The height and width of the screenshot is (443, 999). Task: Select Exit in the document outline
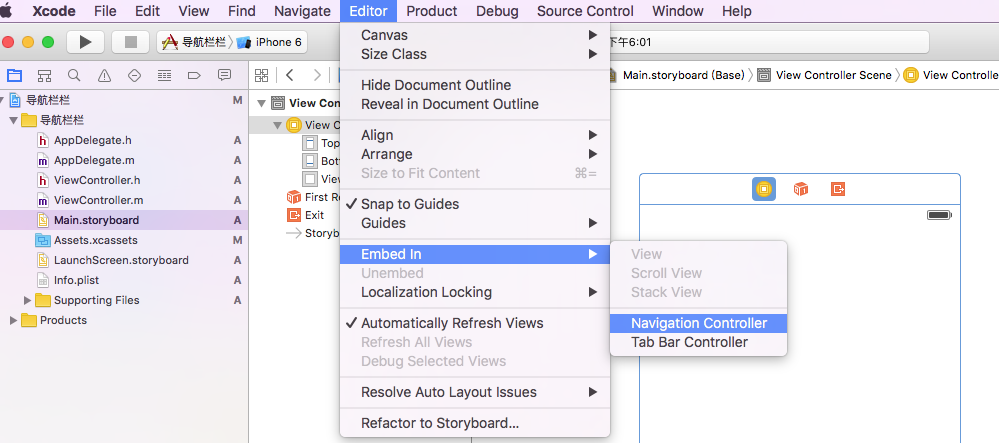click(x=314, y=215)
